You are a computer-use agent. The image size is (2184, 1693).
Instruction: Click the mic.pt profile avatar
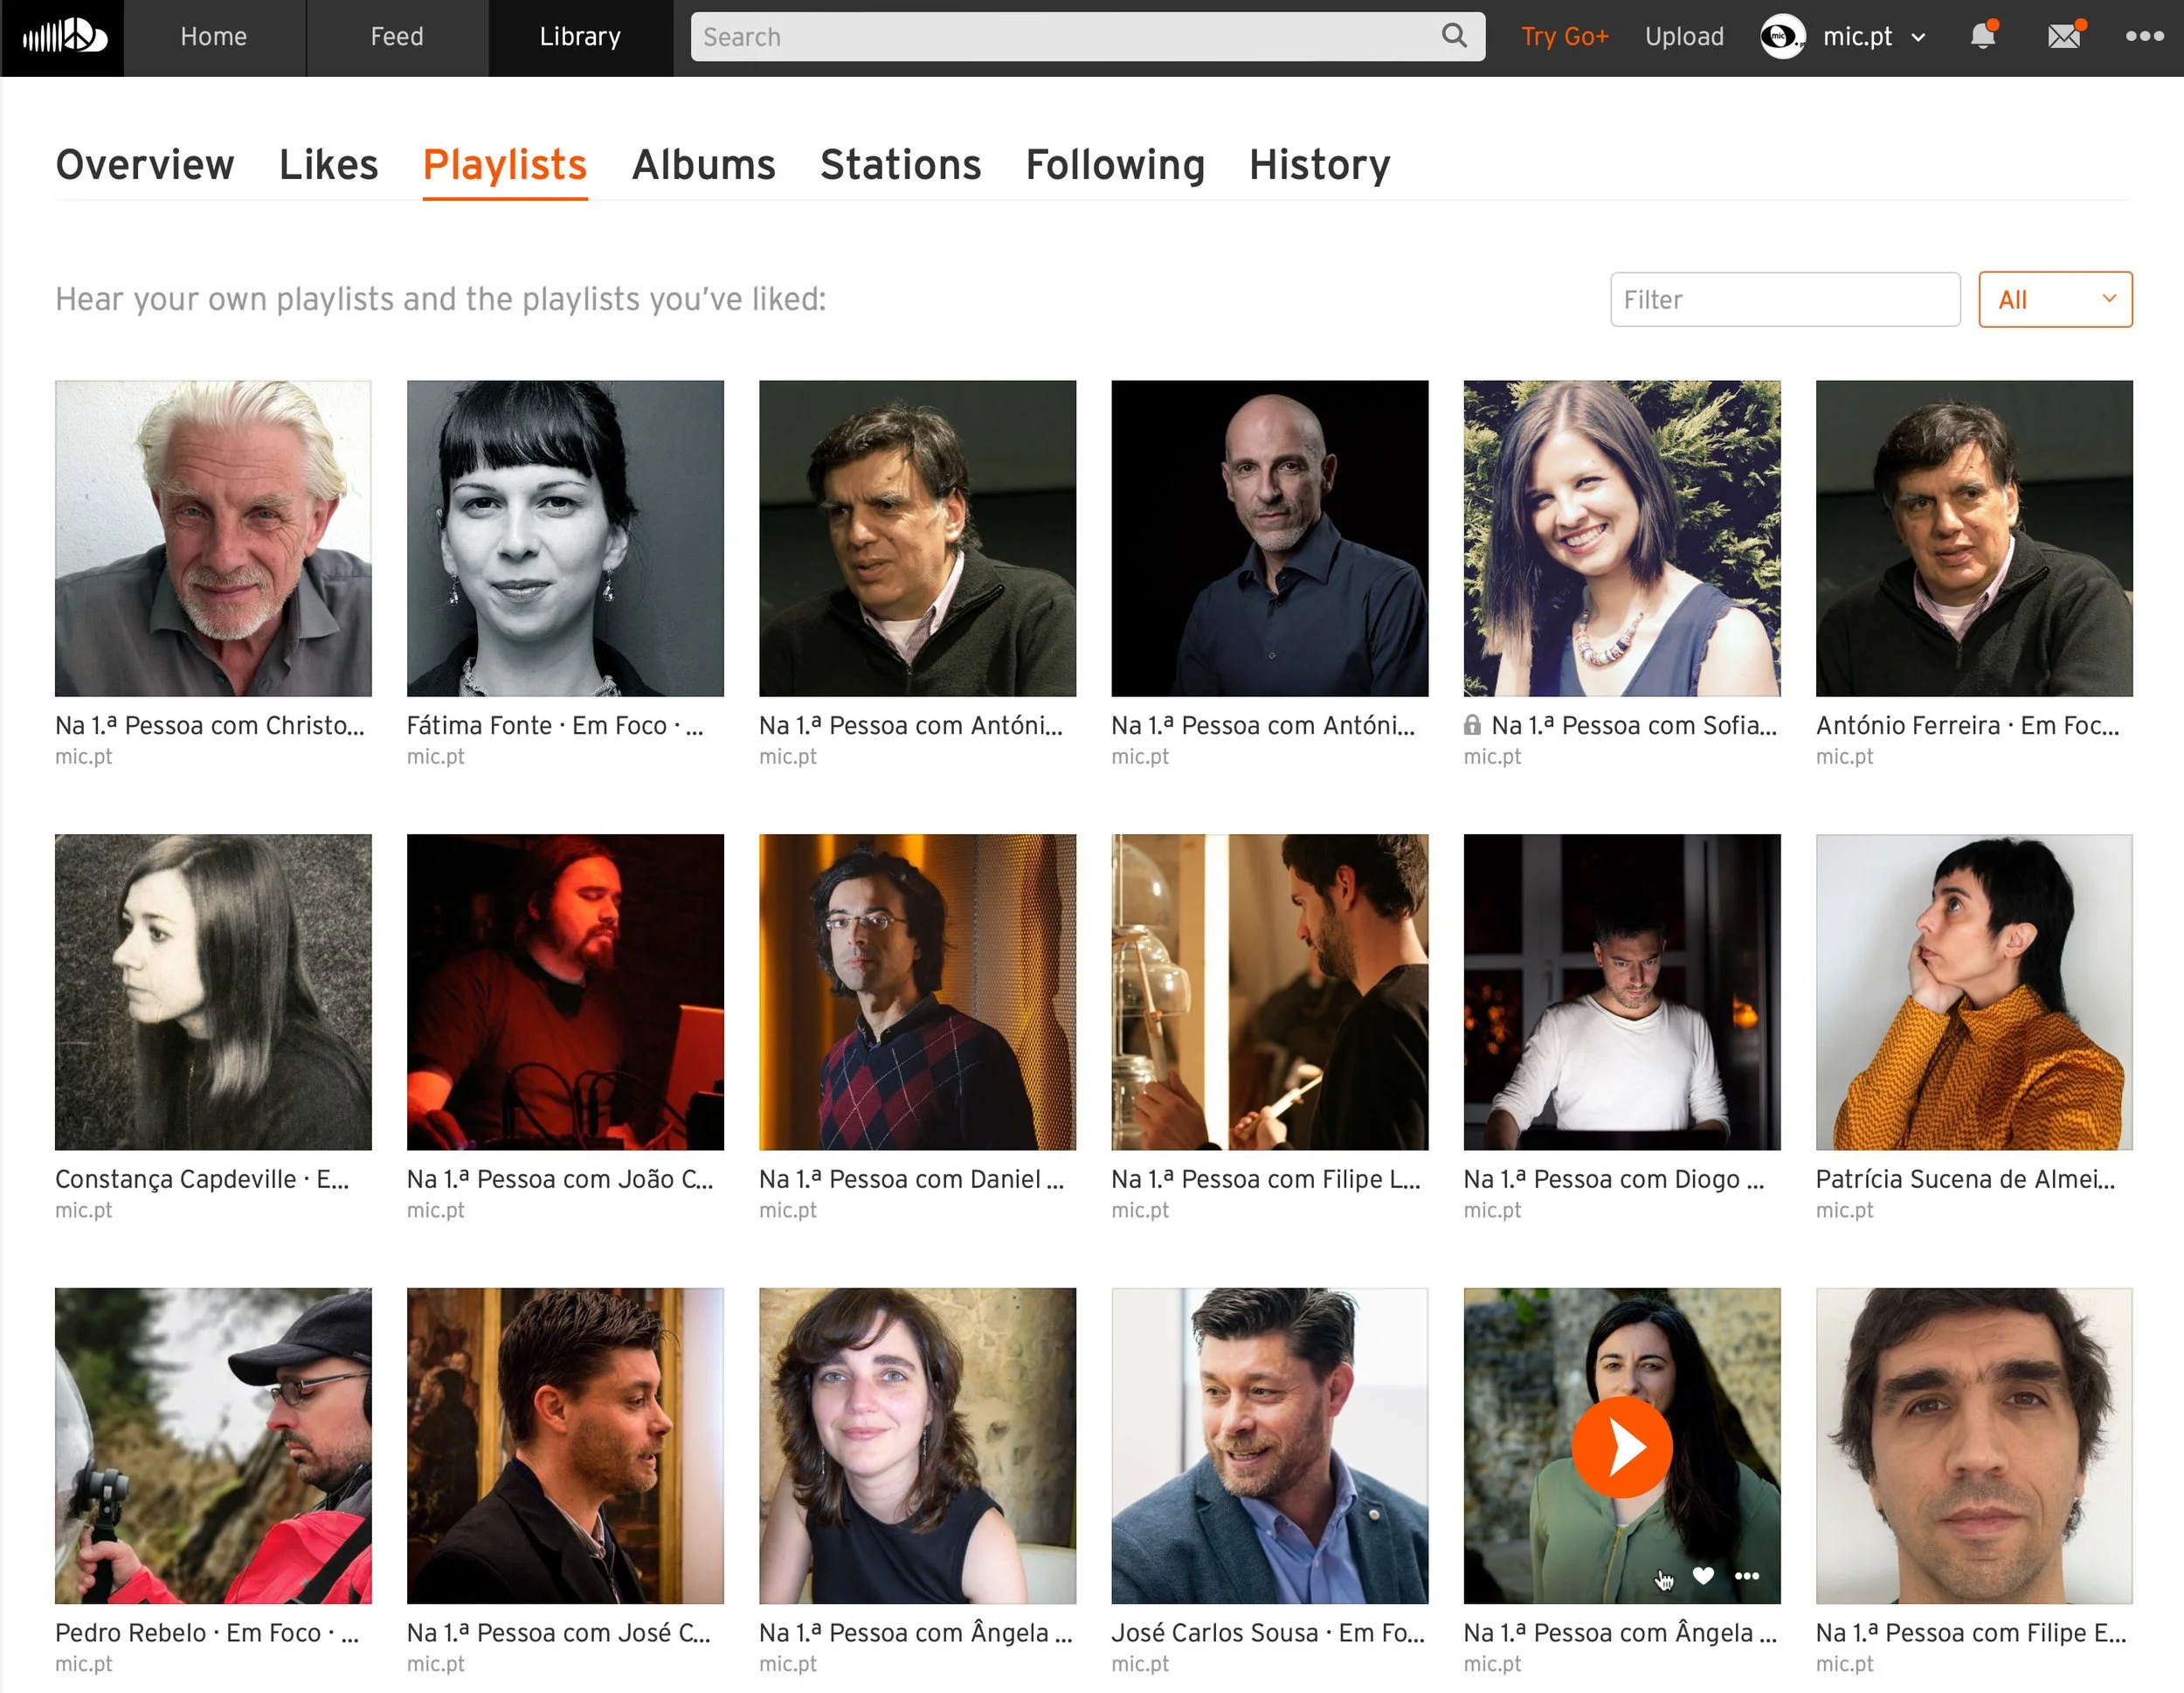1782,37
